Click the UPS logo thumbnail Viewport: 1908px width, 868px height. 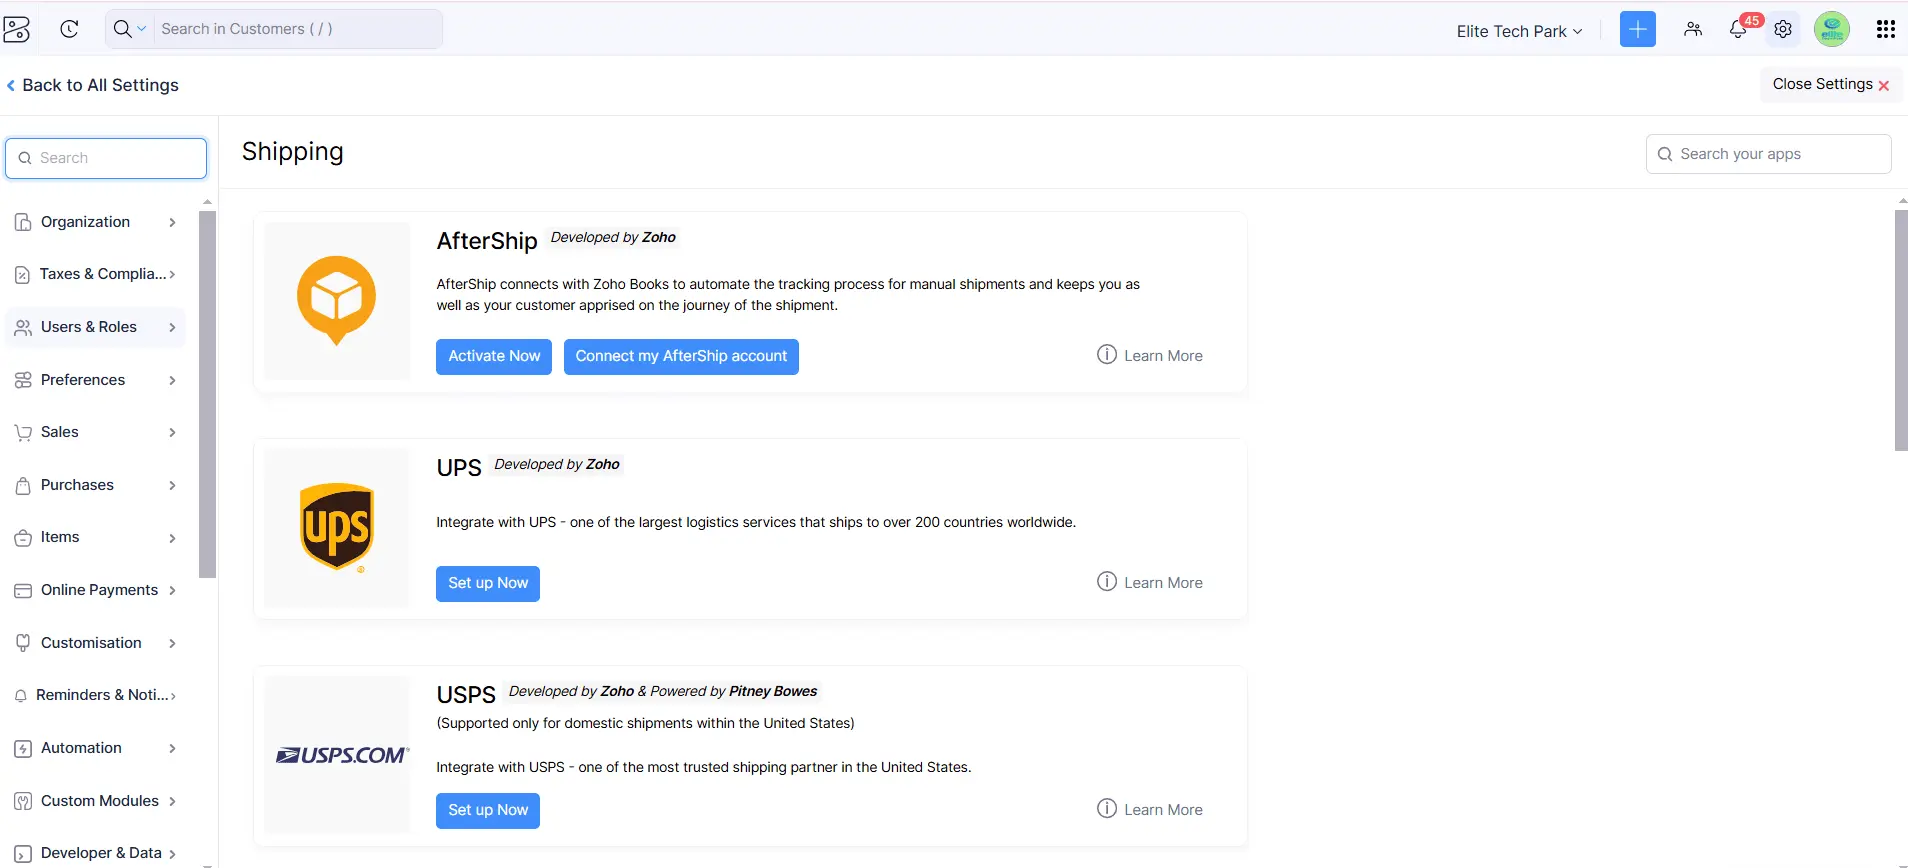[337, 527]
